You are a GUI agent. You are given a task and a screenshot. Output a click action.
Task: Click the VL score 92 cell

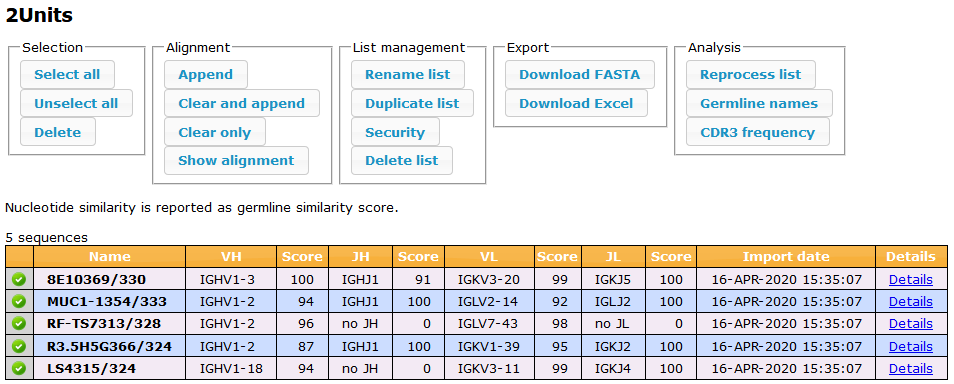coord(558,302)
